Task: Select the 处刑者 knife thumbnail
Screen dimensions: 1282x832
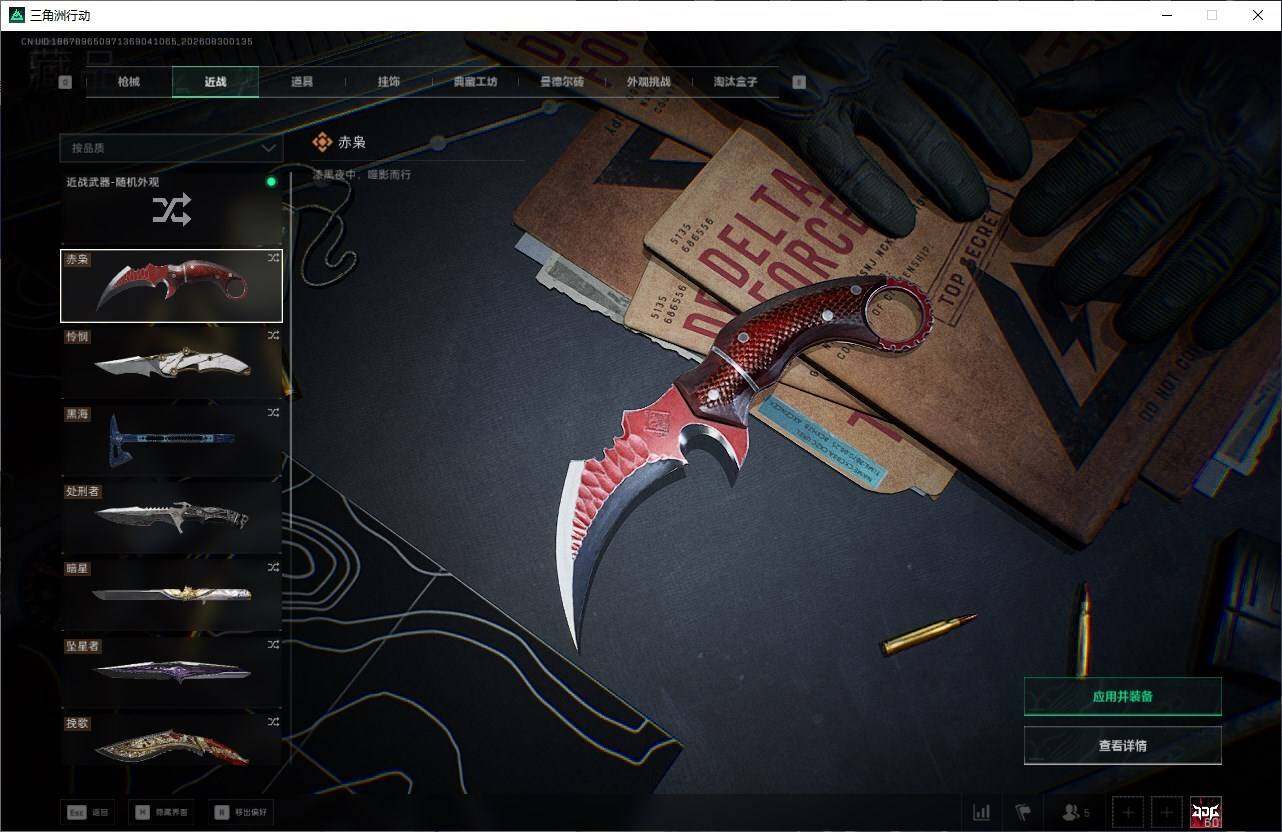Action: [171, 517]
